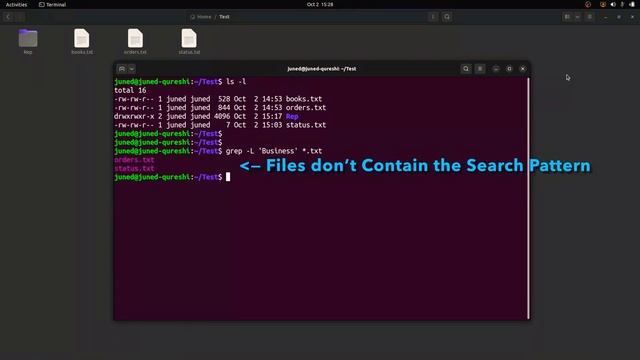Click the grep -L 'Business' *.txt command
This screenshot has width=640, height=360.
(x=274, y=151)
